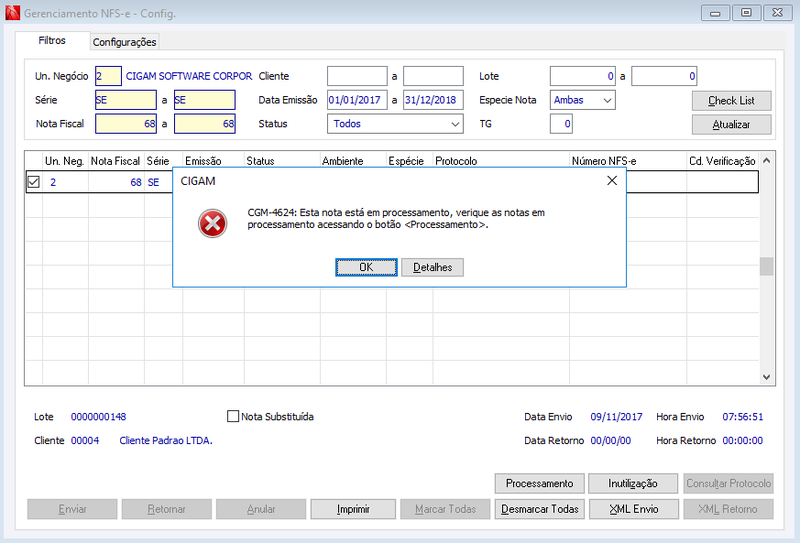
Task: Switch to the Filtros tab
Action: 52,40
